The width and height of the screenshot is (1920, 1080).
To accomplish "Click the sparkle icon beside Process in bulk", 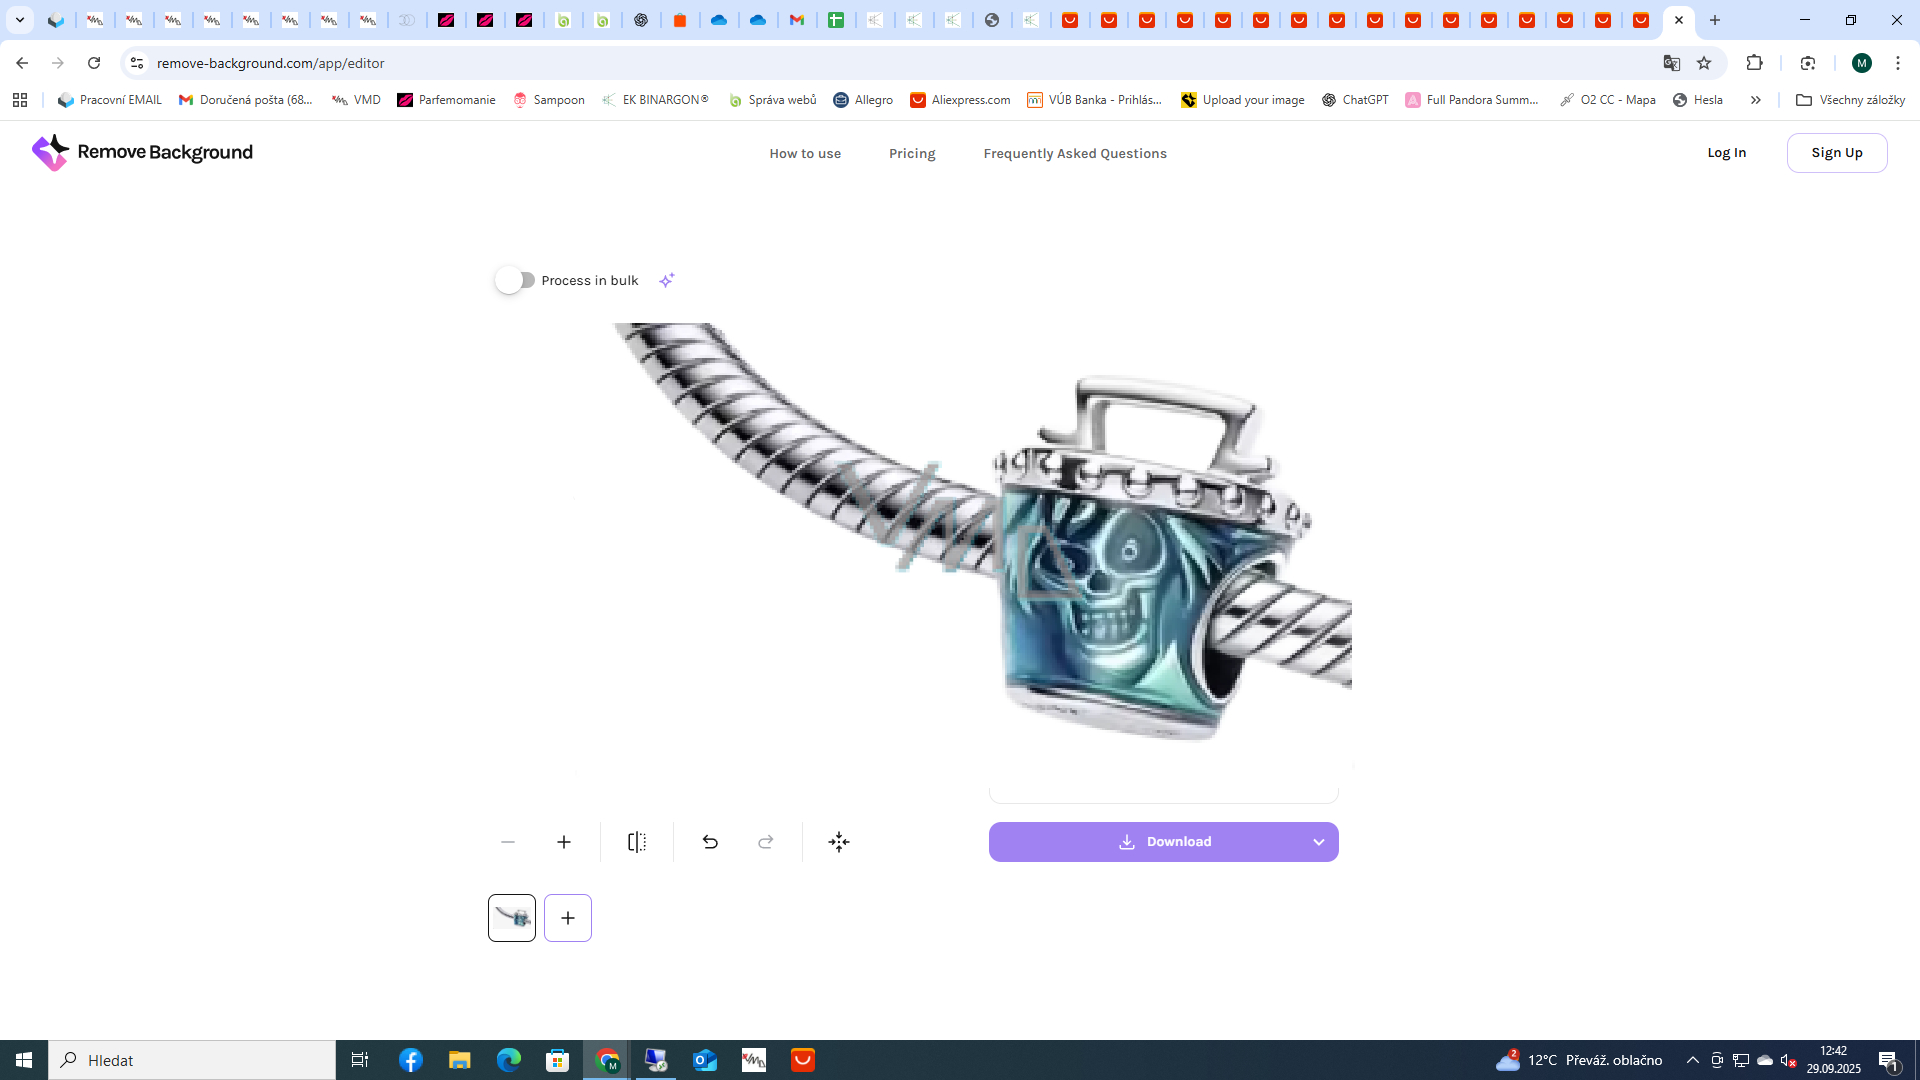I will pos(667,280).
